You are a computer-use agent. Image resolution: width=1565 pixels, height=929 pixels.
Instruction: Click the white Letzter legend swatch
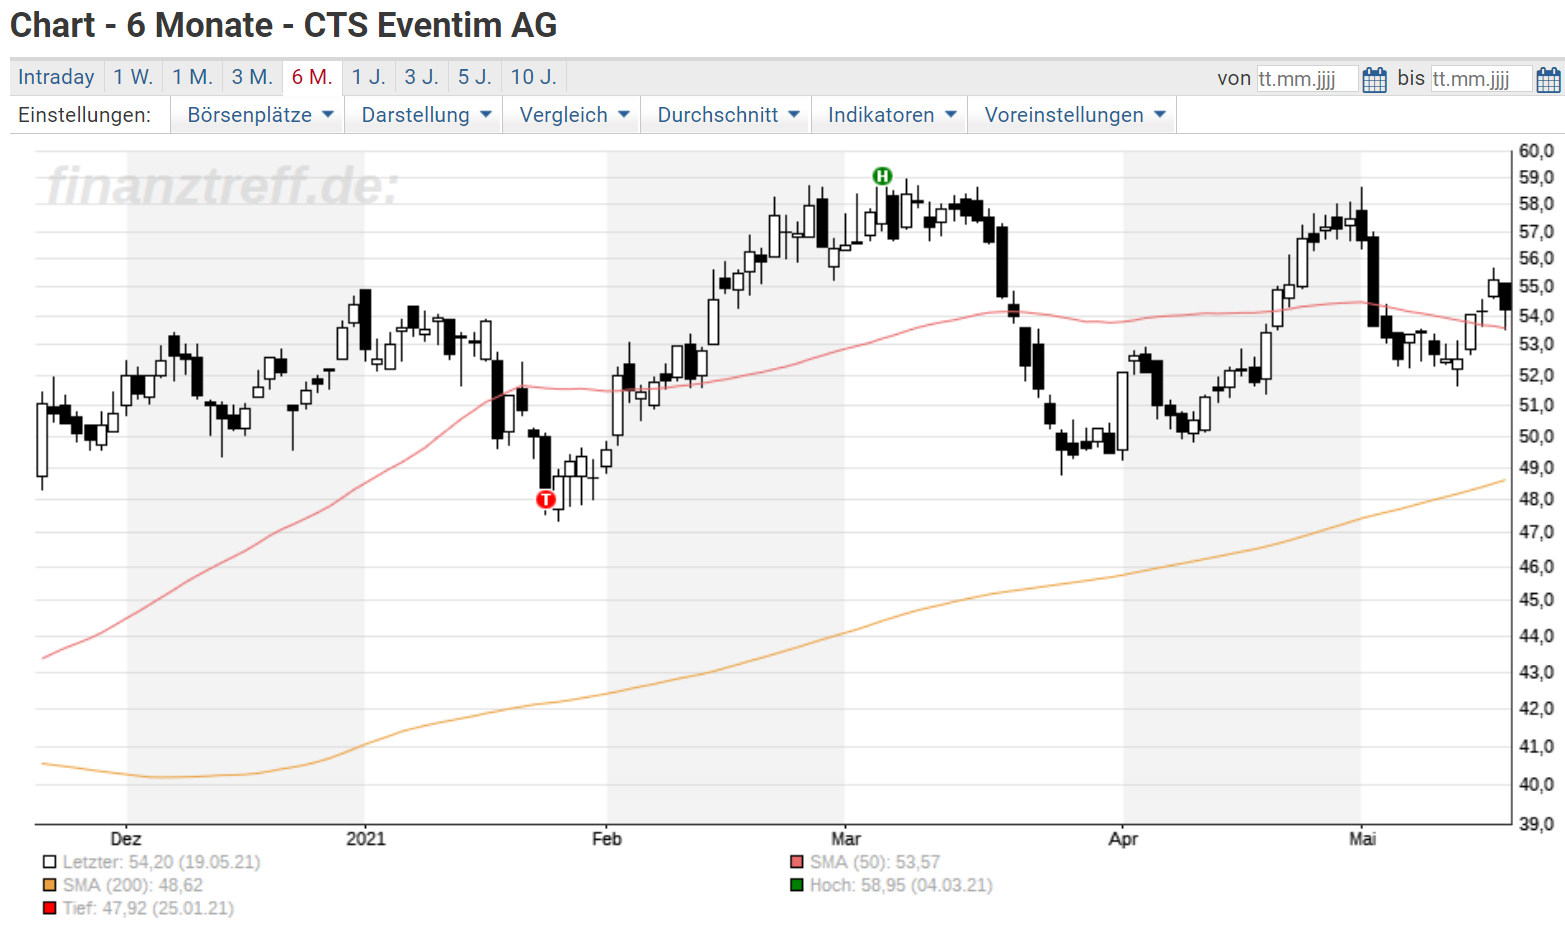tap(49, 862)
